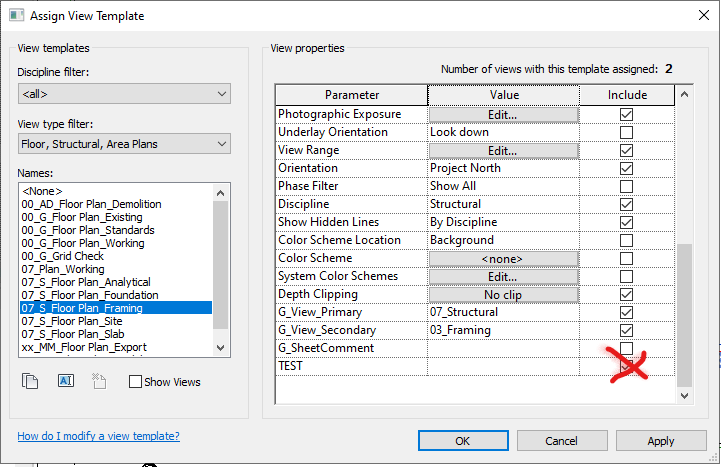Click the Duplicate view template icon

pos(30,381)
